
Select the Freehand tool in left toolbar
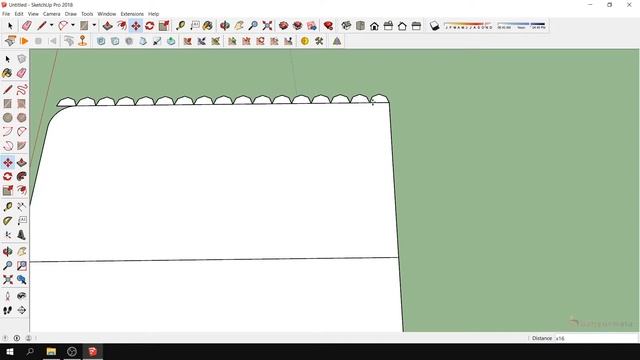[x=22, y=89]
